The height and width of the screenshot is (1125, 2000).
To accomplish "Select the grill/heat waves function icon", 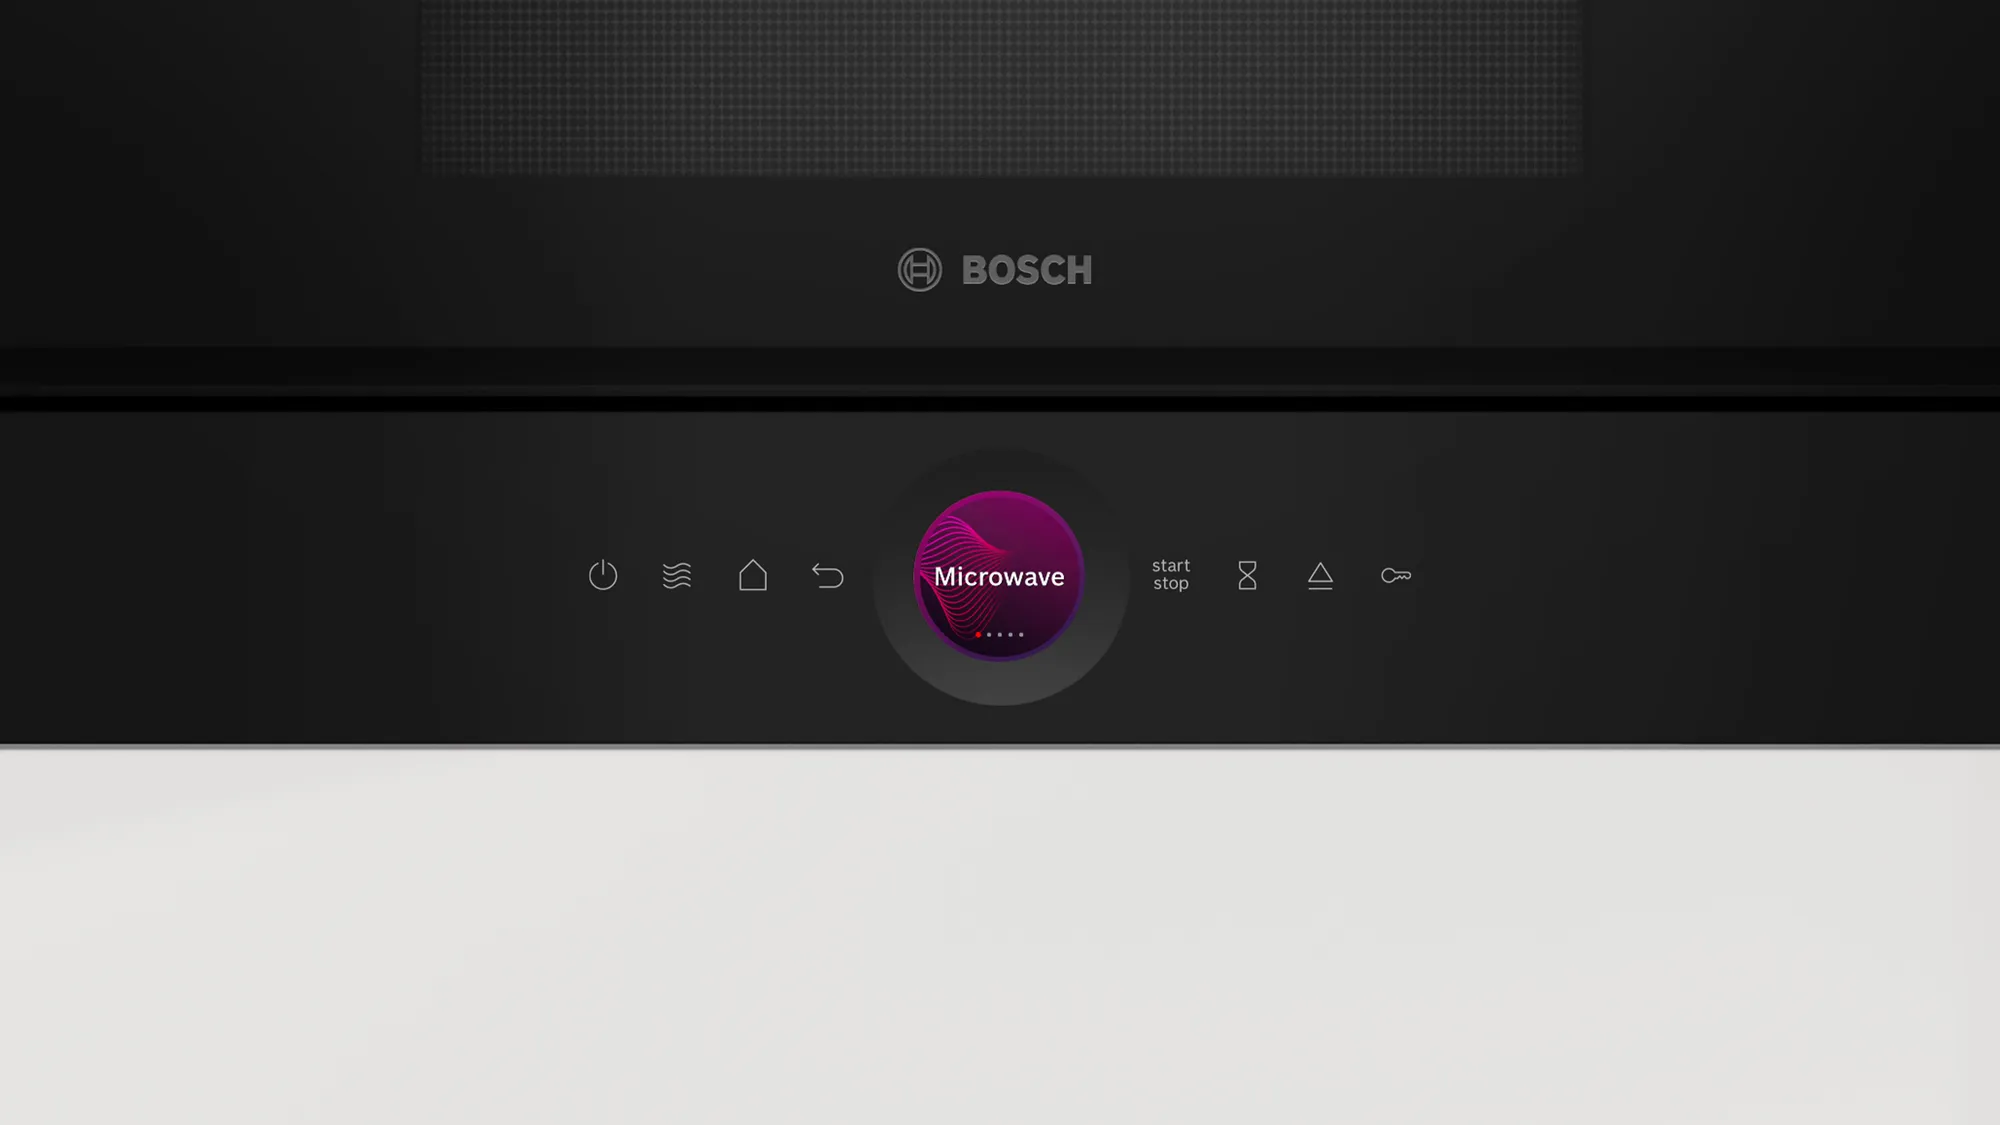I will coord(677,576).
